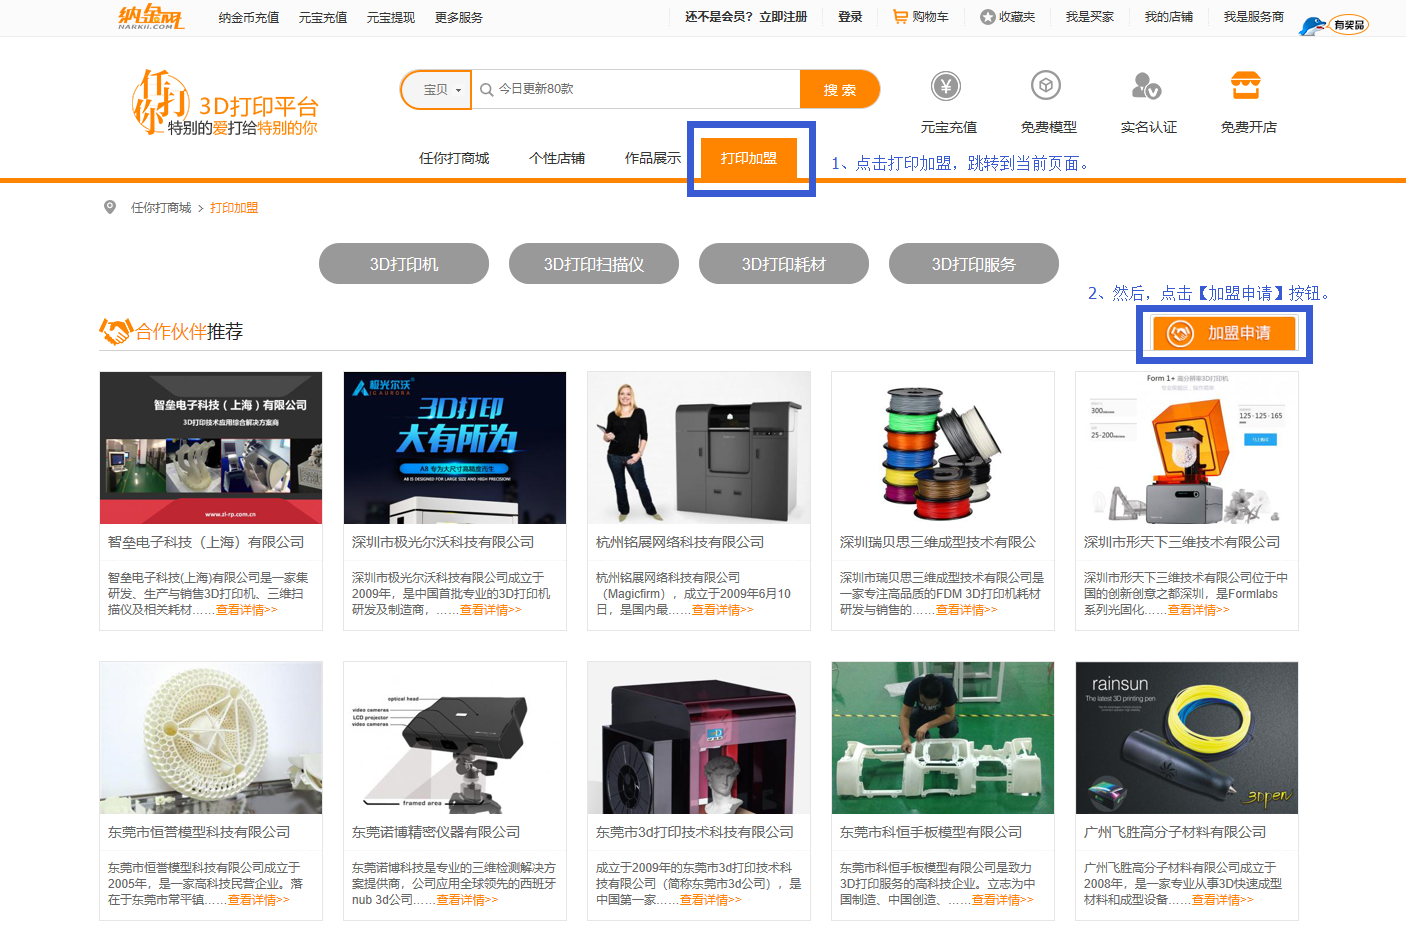Click the 实名认证 user verification icon

point(1146,86)
